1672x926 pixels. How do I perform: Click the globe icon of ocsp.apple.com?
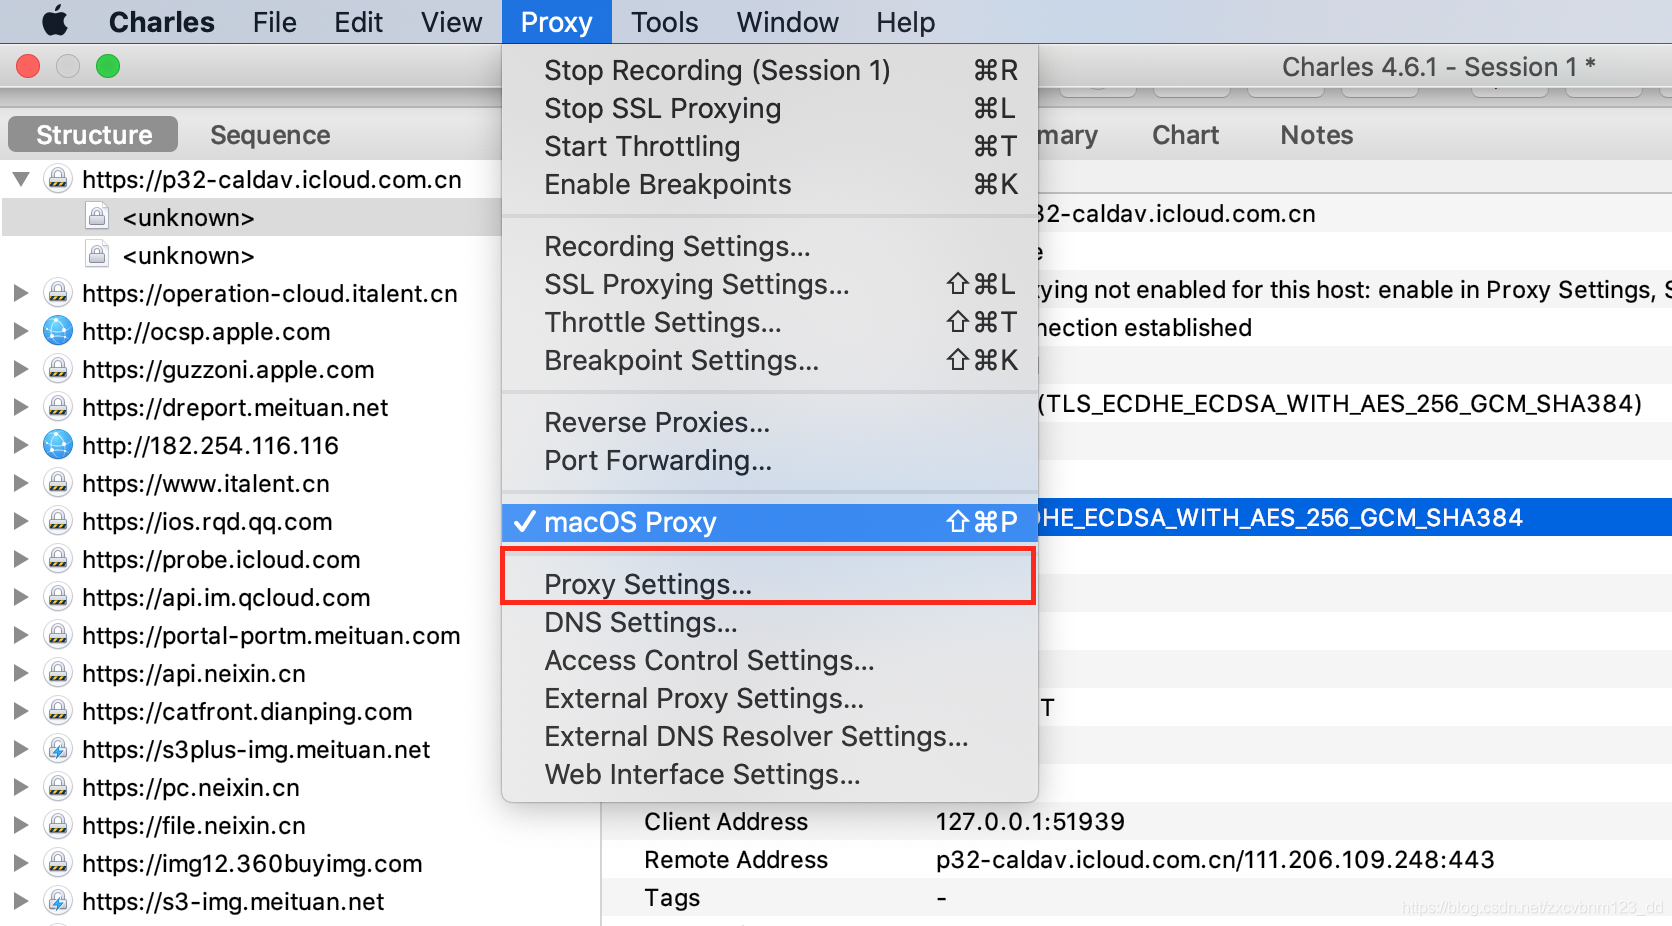(58, 331)
